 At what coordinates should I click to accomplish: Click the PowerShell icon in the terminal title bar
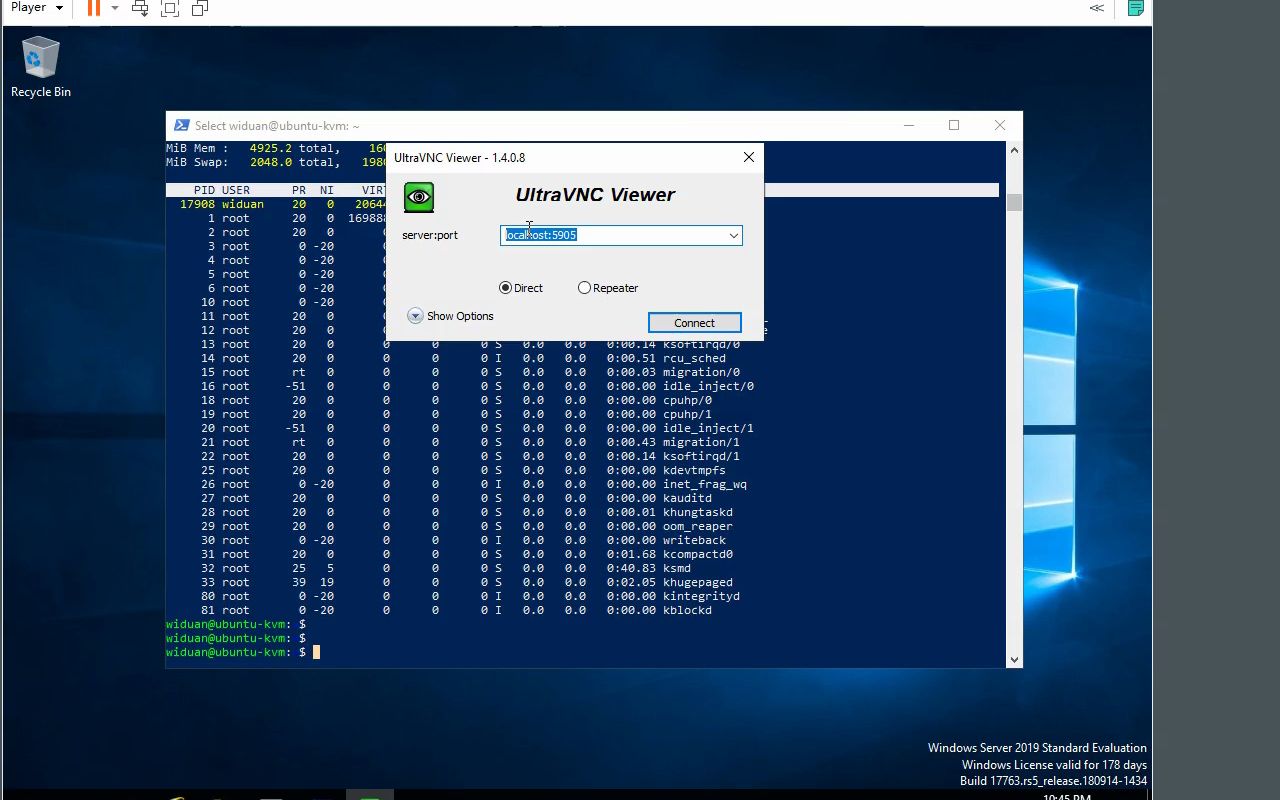(181, 125)
